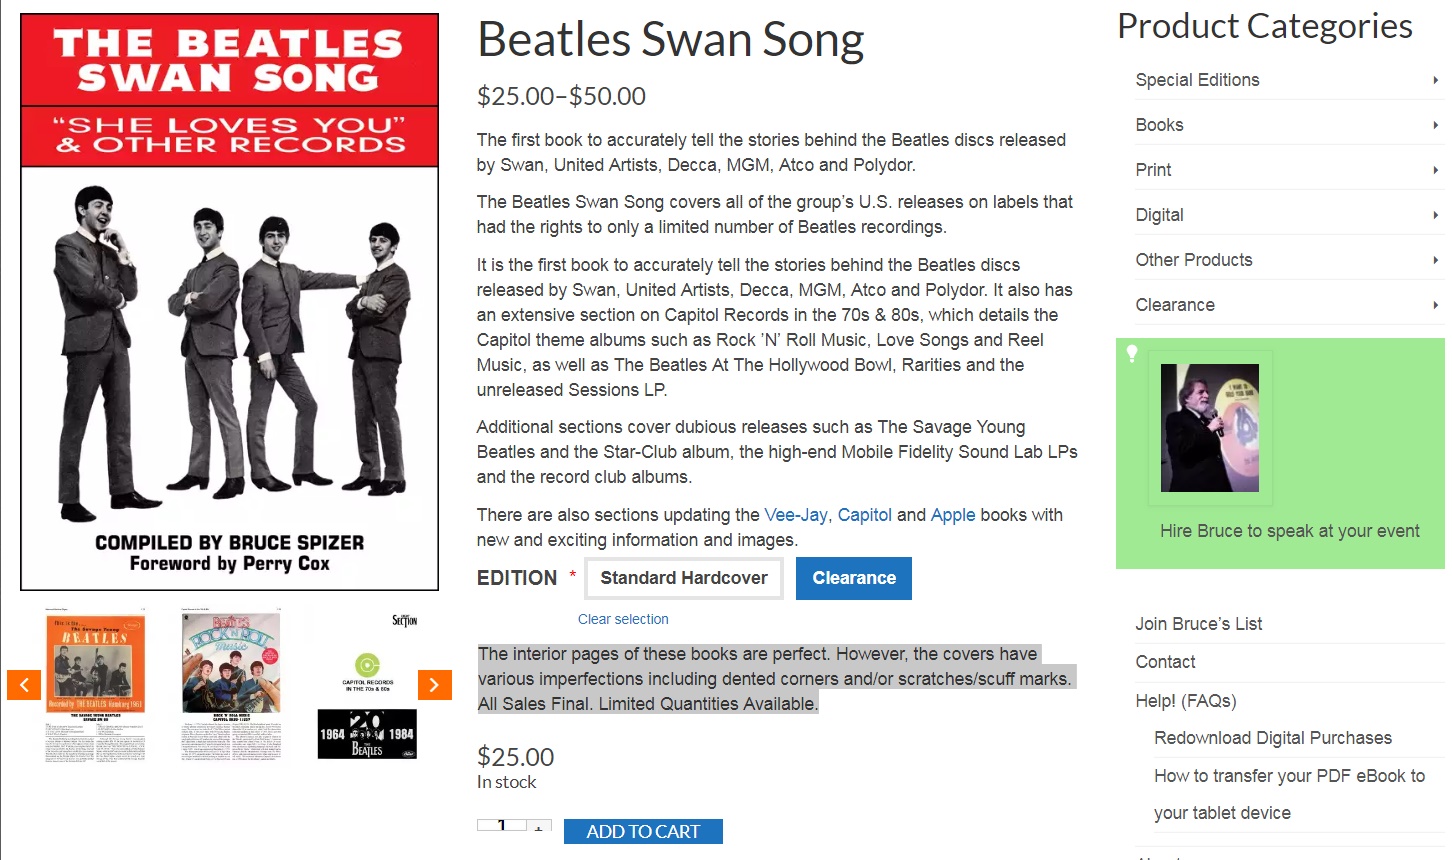
Task: Expand the Books category arrow
Action: pos(1435,125)
